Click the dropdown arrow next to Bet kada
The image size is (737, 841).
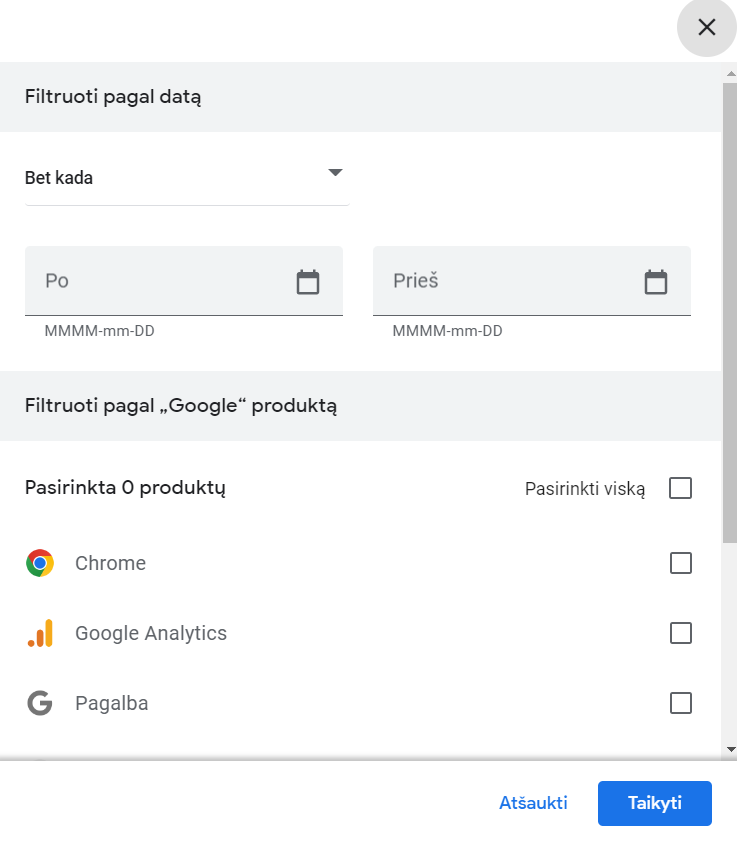click(x=335, y=172)
